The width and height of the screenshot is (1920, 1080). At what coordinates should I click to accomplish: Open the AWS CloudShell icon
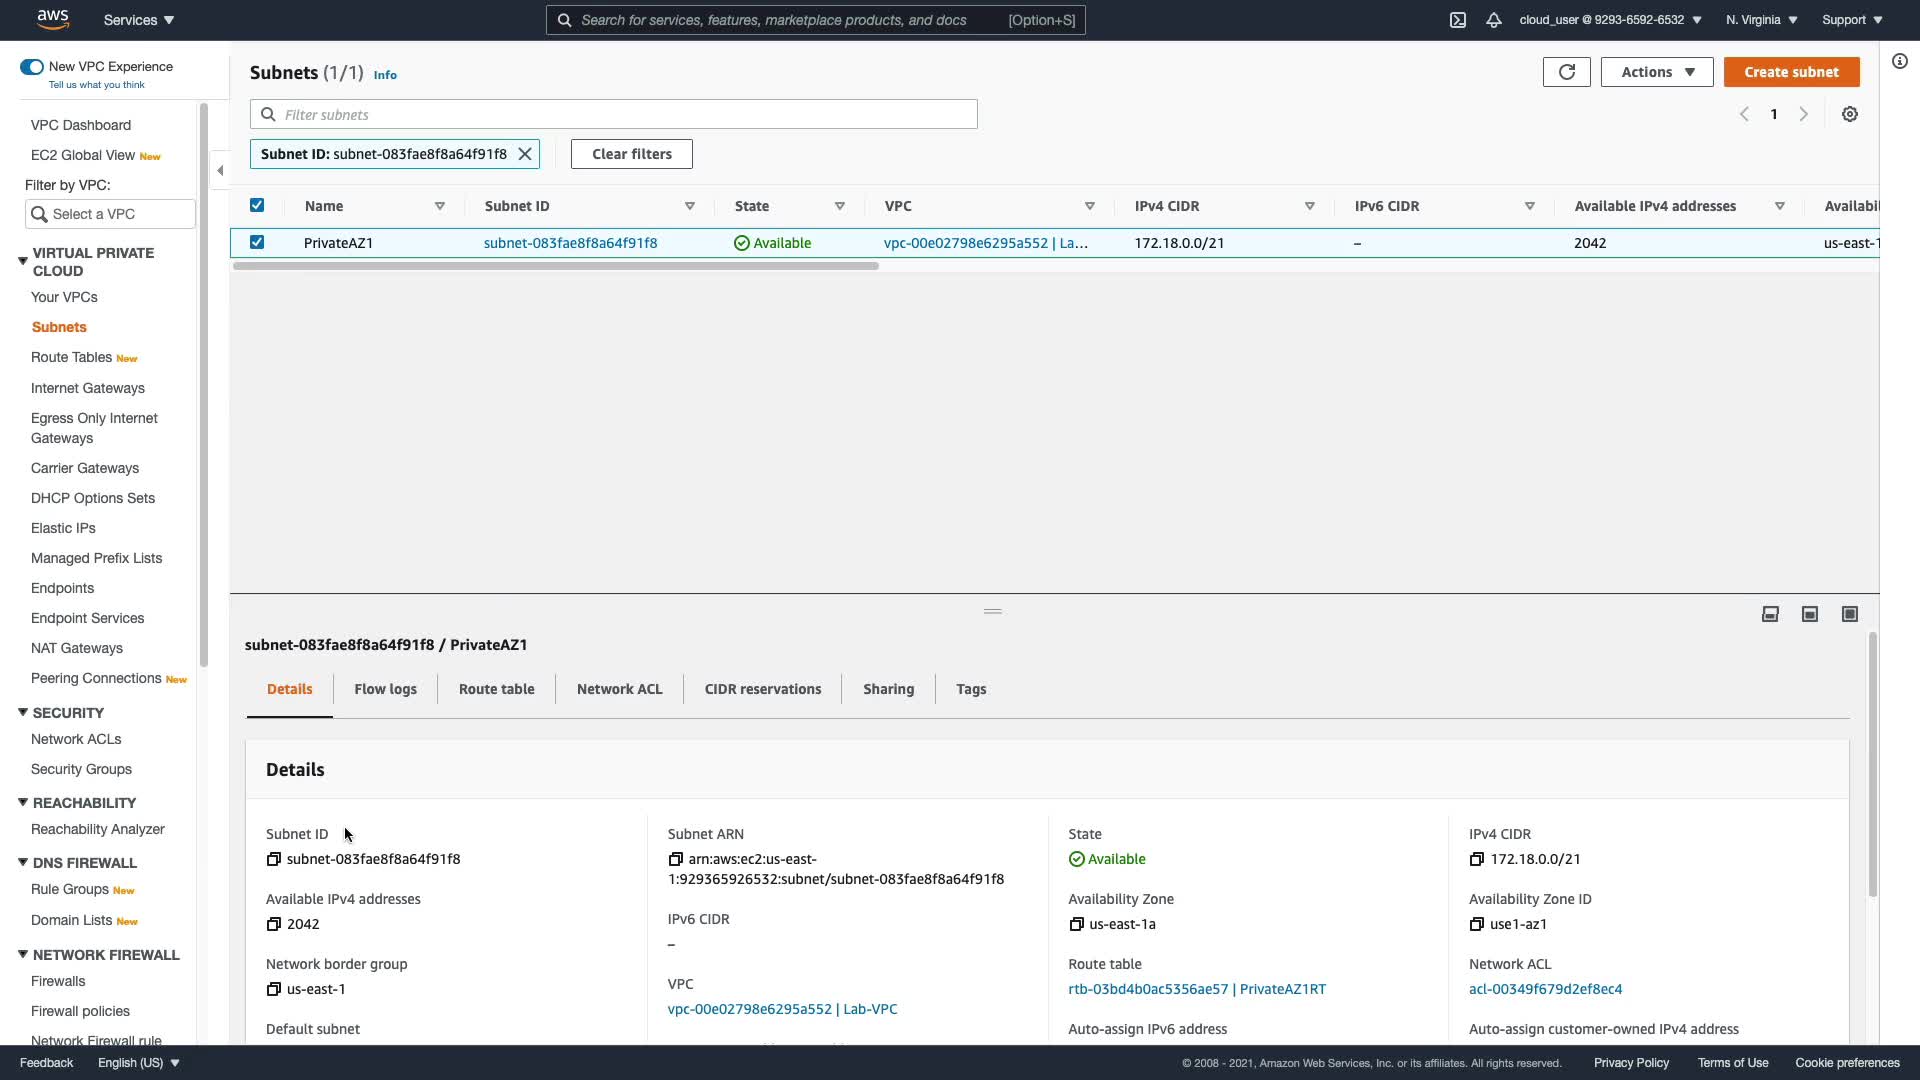[x=1458, y=20]
